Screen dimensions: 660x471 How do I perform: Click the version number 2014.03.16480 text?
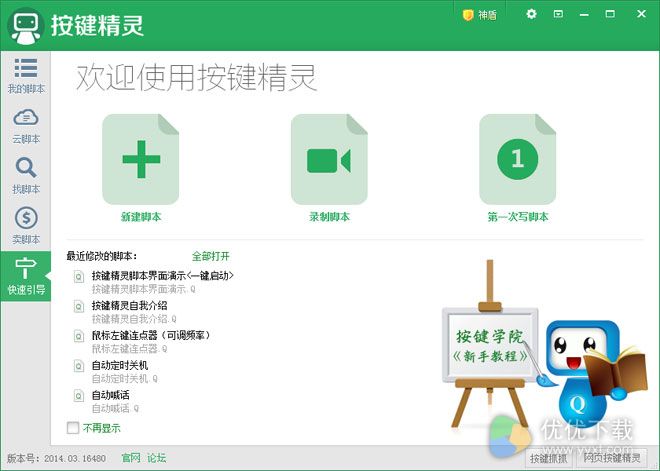[75, 458]
